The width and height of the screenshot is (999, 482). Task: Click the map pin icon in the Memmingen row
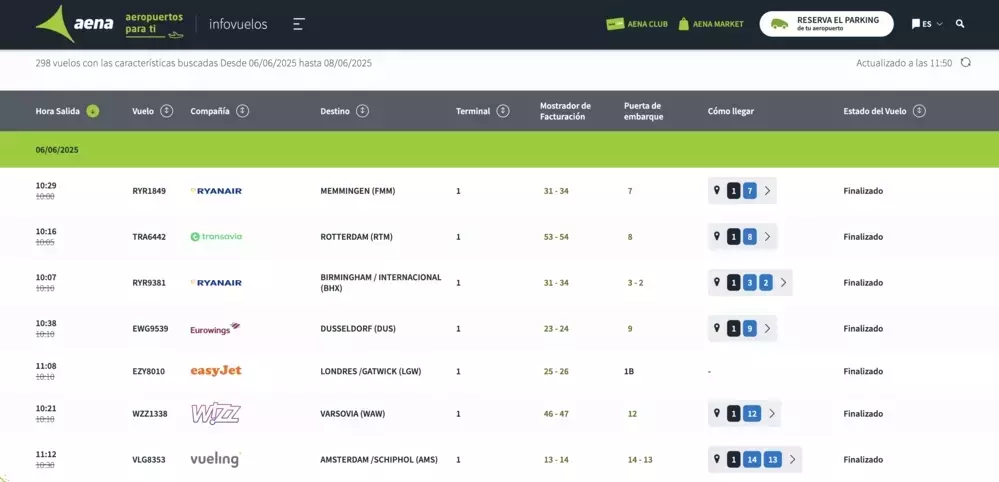716,190
